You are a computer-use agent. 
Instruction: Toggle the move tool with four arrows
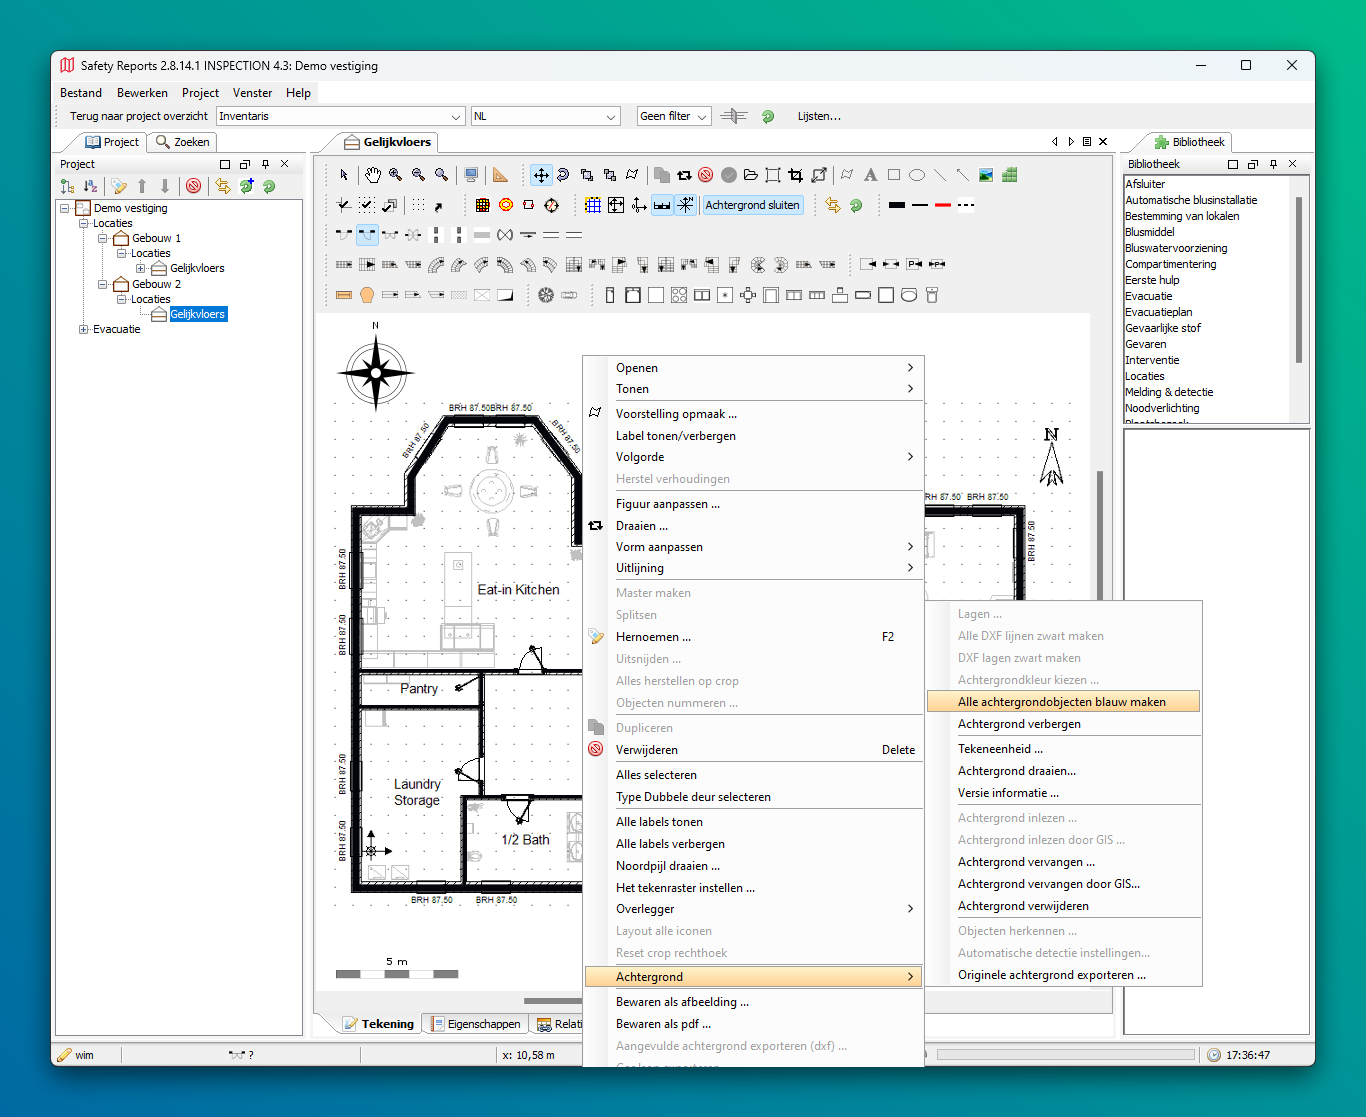click(x=541, y=175)
